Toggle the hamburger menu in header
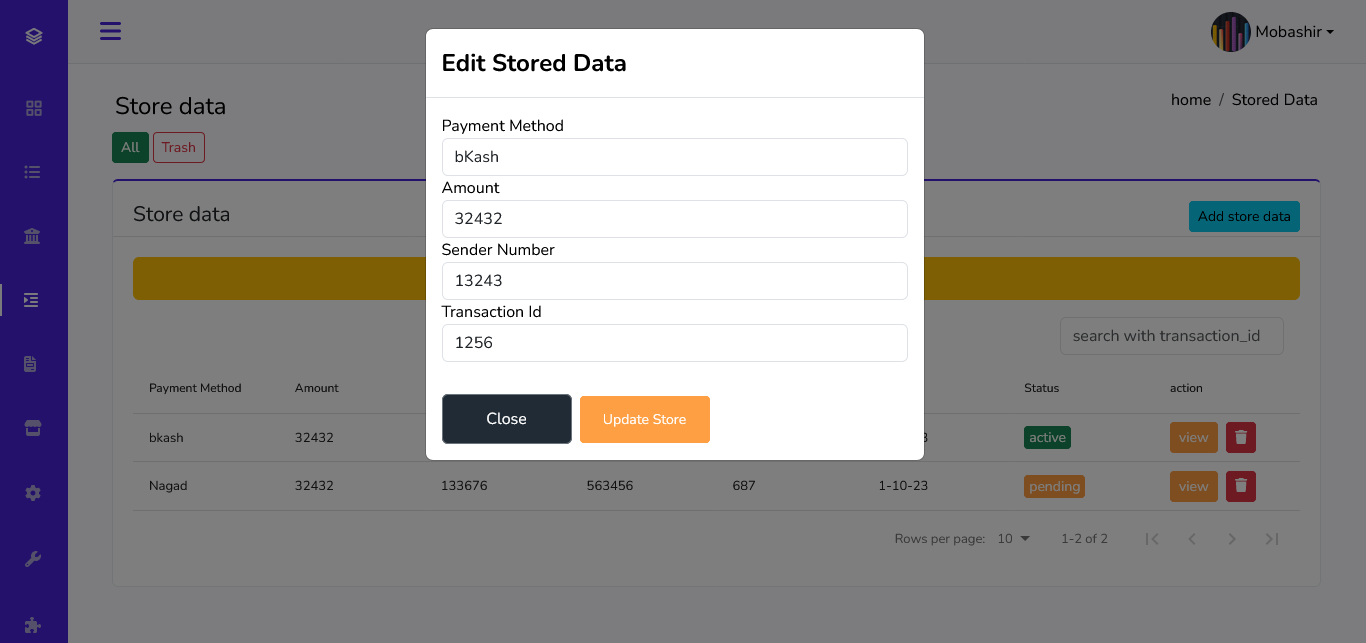 110,32
